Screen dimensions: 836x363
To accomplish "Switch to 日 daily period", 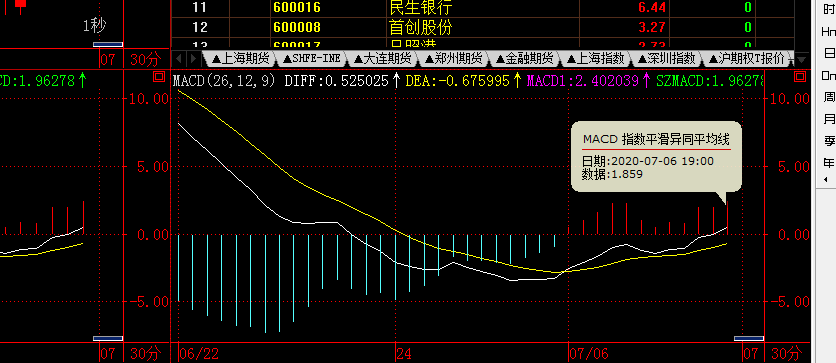I will 829,53.
